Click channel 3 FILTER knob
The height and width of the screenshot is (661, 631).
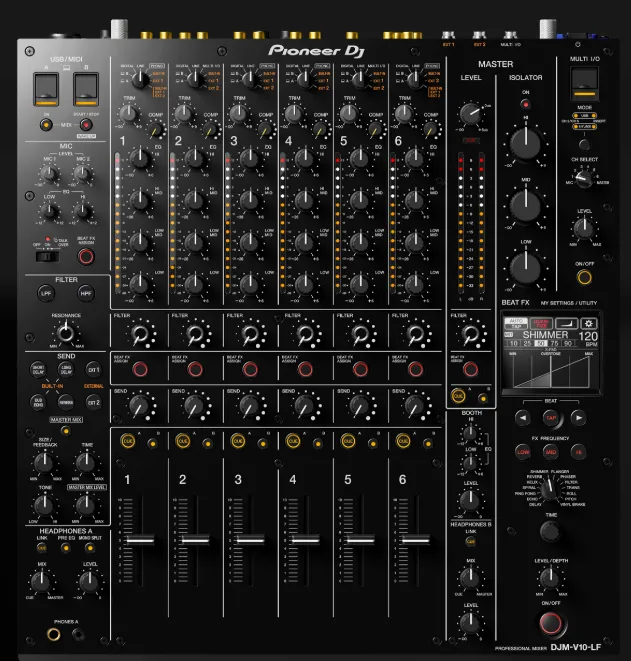[x=250, y=334]
